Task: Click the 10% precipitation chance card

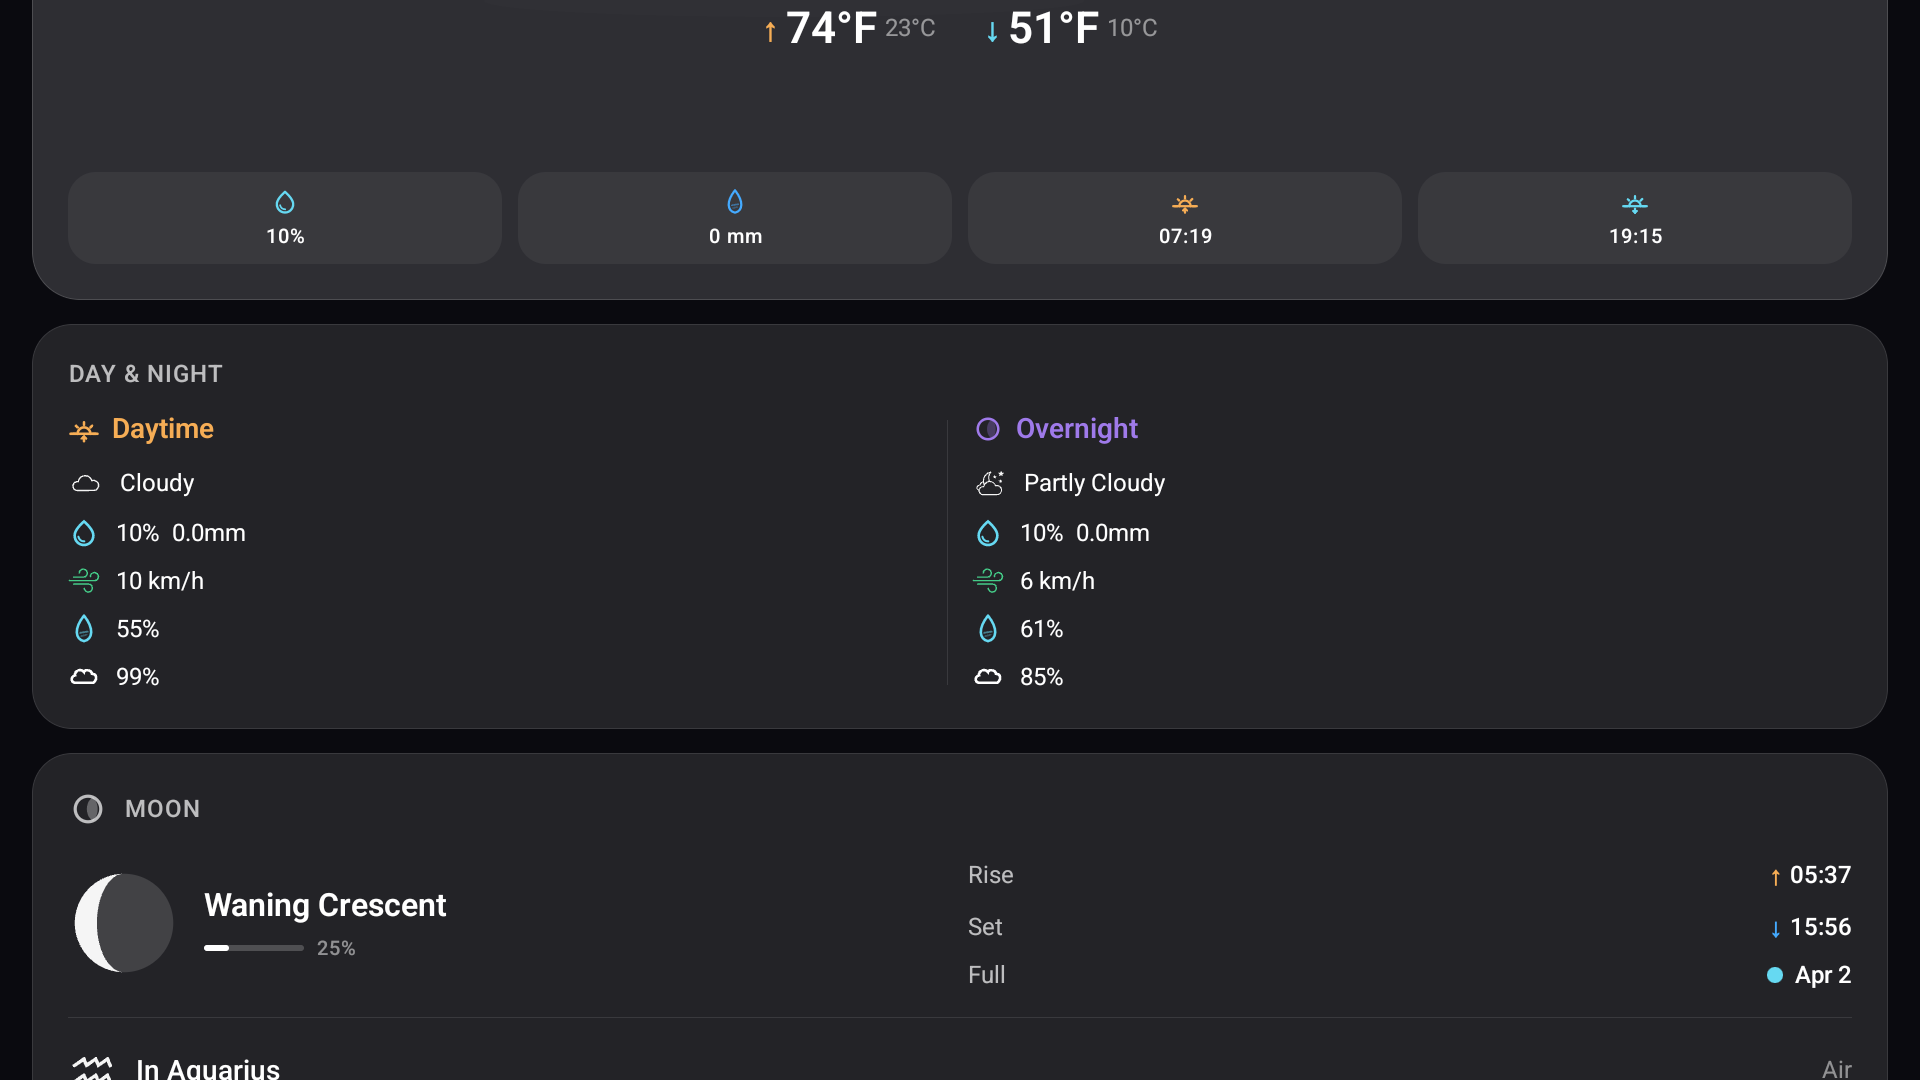Action: click(285, 218)
